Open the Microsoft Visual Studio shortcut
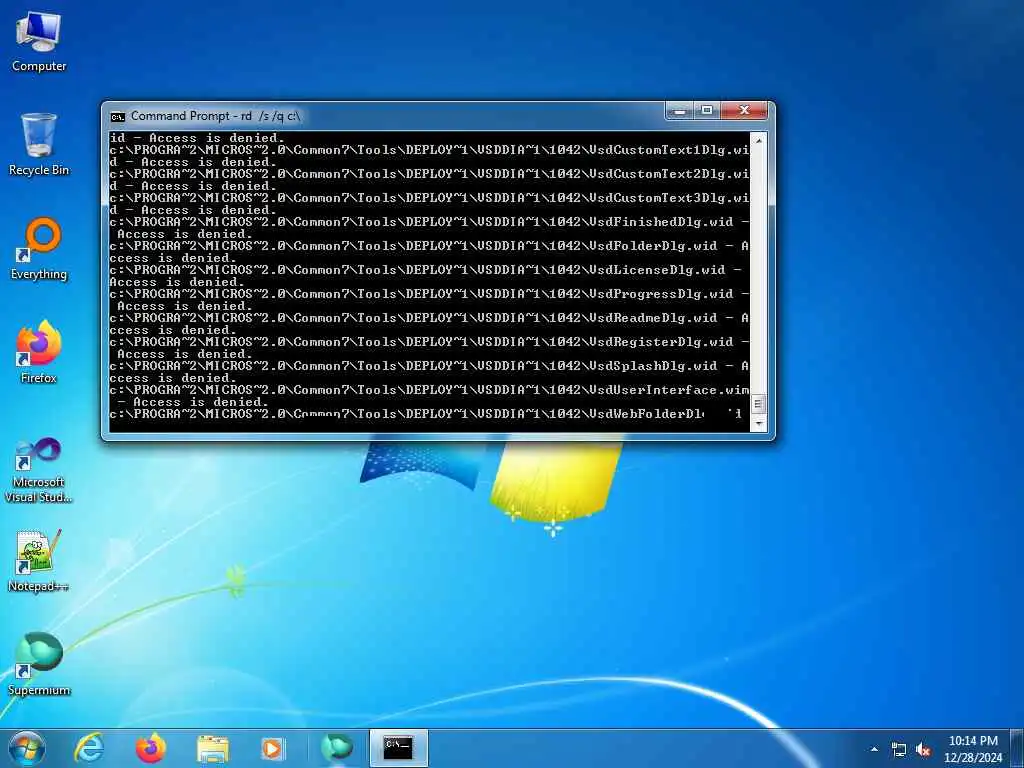The image size is (1024, 768). click(39, 470)
